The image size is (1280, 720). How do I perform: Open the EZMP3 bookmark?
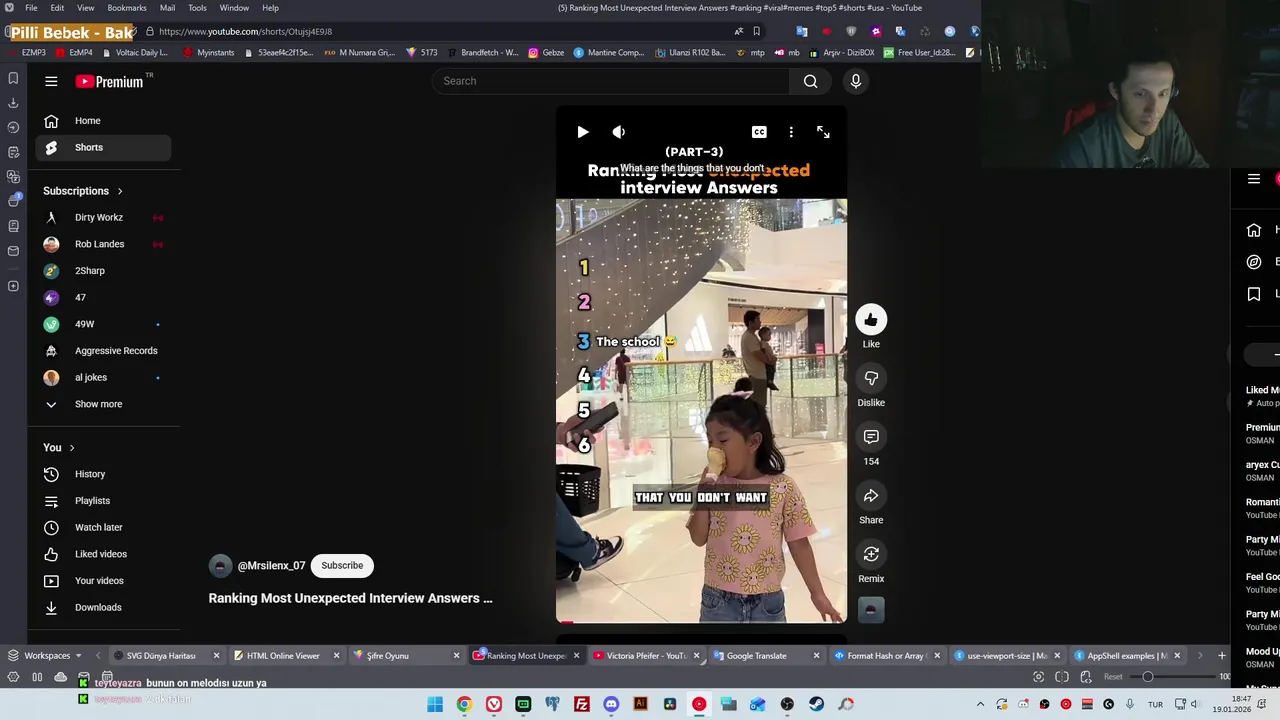[27, 53]
